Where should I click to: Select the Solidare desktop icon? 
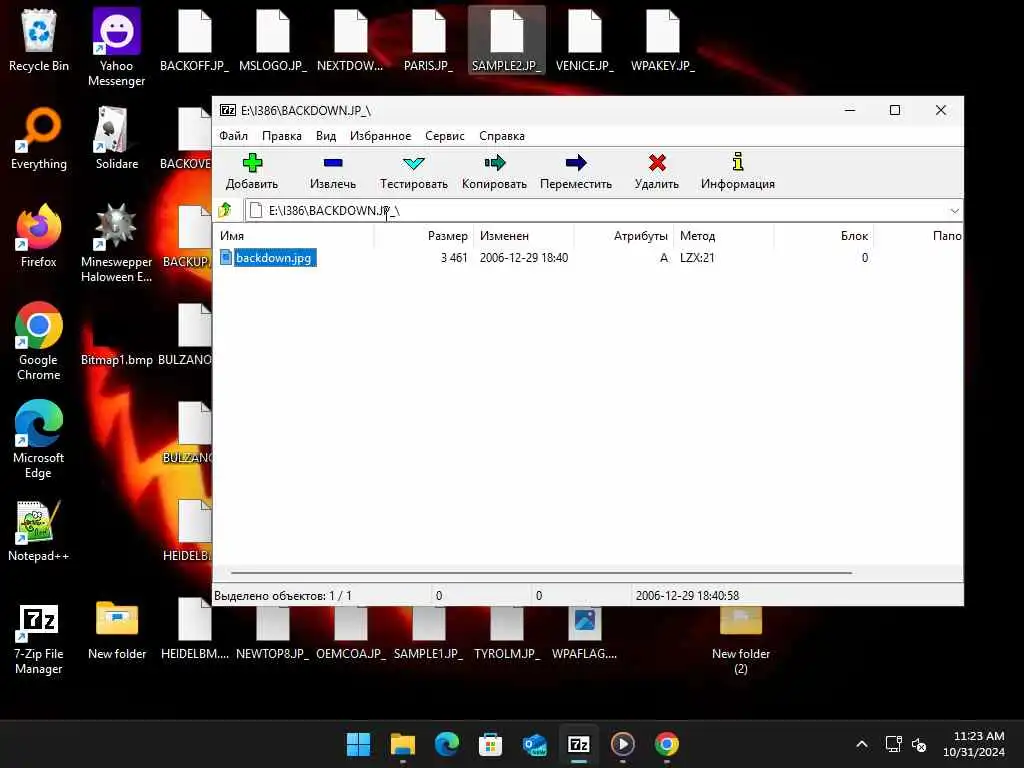click(116, 139)
